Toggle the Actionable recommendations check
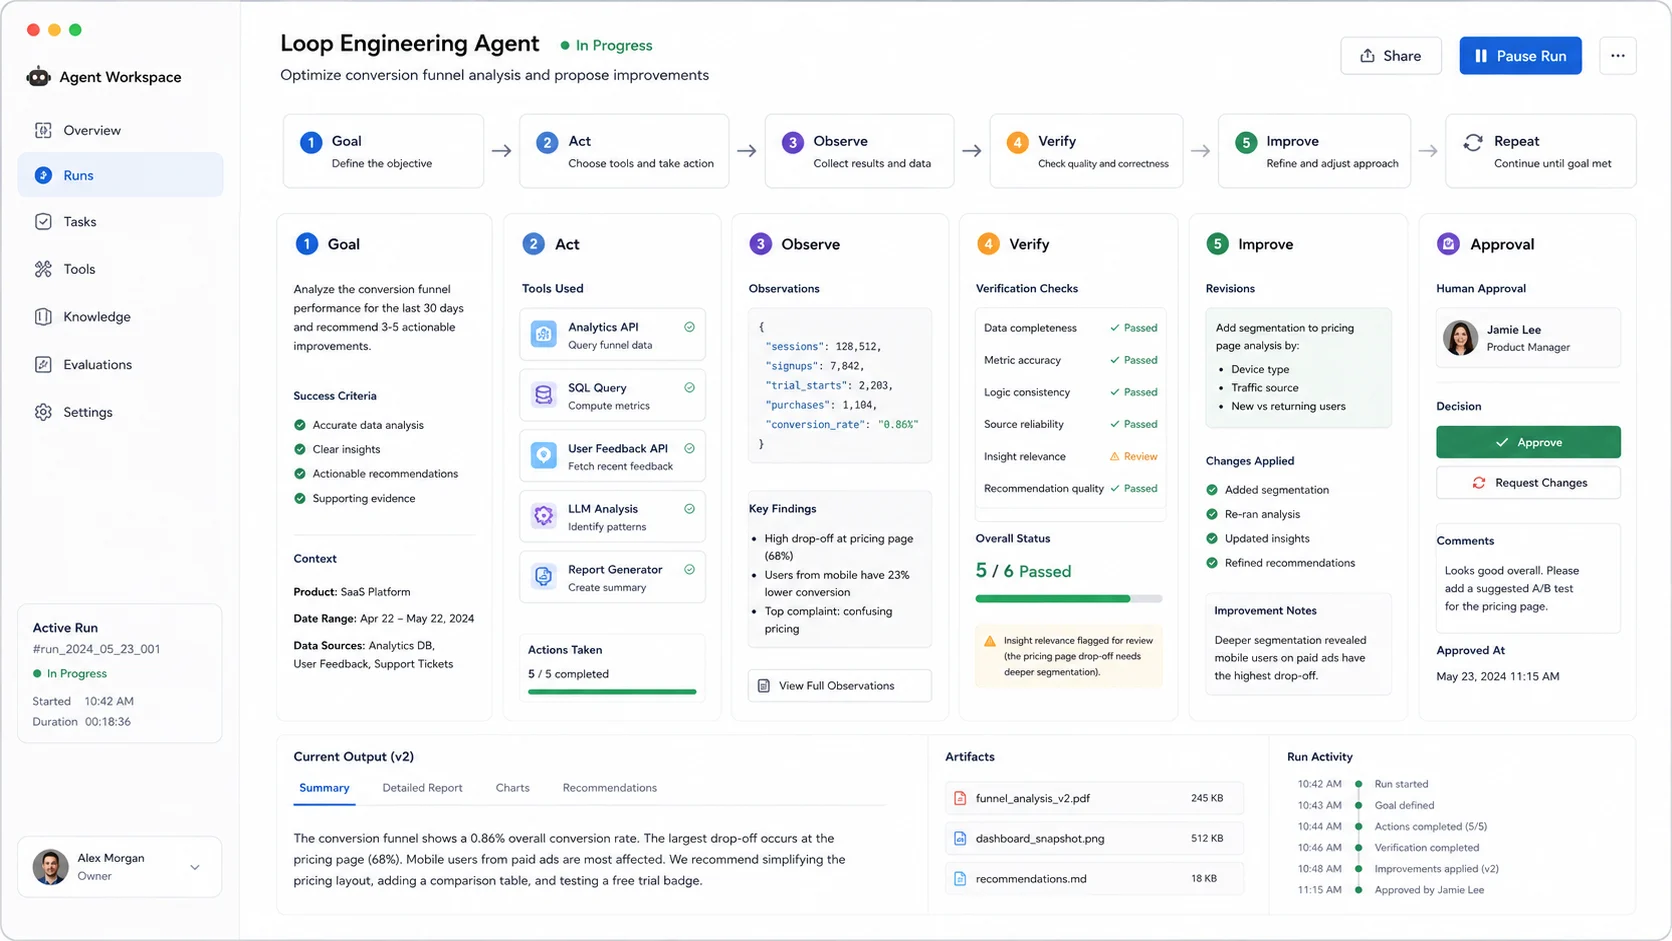Screen dimensions: 1672x941 point(300,474)
